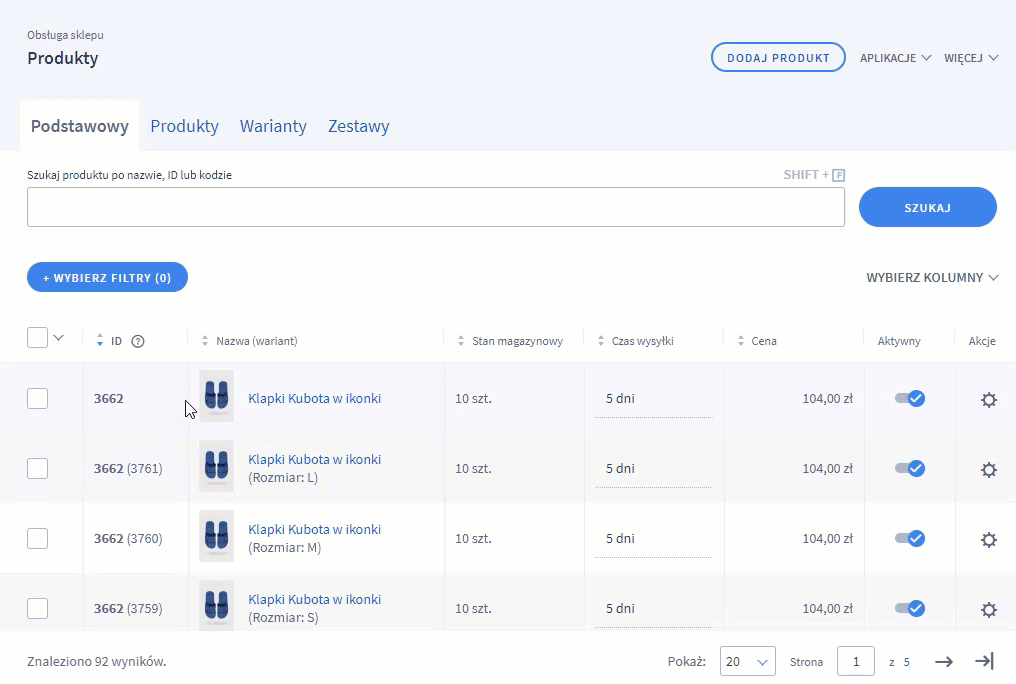Select checkbox for variant 3662 (3761)
Image resolution: width=1016 pixels, height=684 pixels.
(x=38, y=468)
